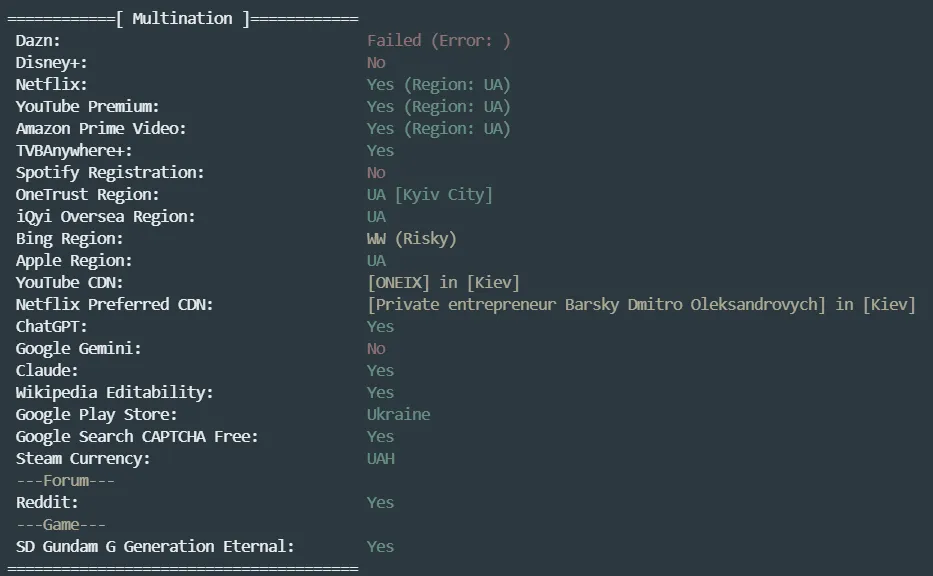Click the Google Gemini label
Viewport: 933px width, 576px height.
coord(78,349)
